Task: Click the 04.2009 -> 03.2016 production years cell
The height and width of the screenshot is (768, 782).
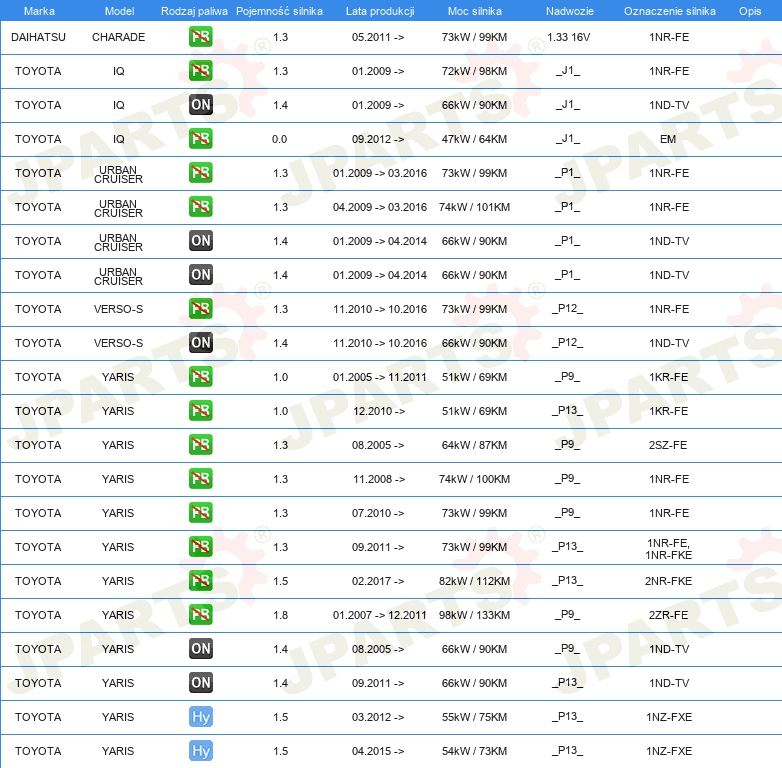Action: (x=380, y=207)
